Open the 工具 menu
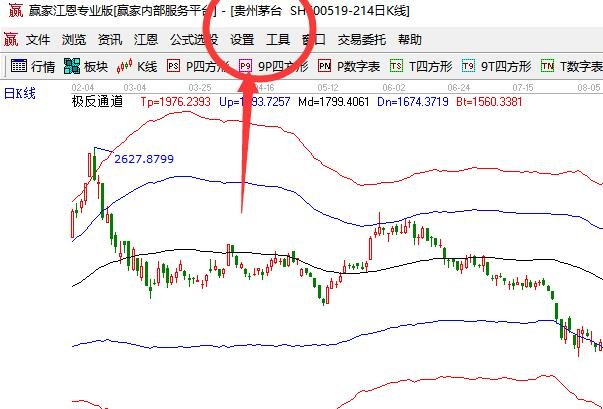Image resolution: width=603 pixels, height=409 pixels. point(278,39)
